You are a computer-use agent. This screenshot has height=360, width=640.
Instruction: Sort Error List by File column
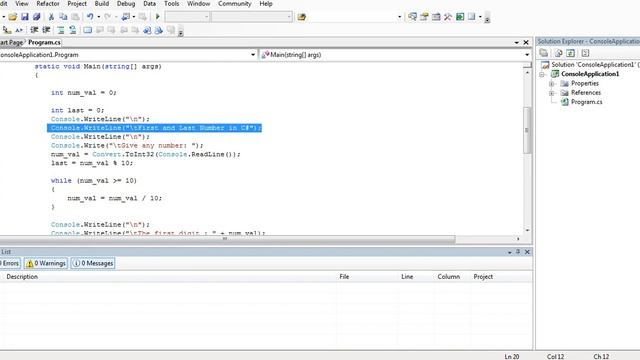pyautogui.click(x=344, y=277)
